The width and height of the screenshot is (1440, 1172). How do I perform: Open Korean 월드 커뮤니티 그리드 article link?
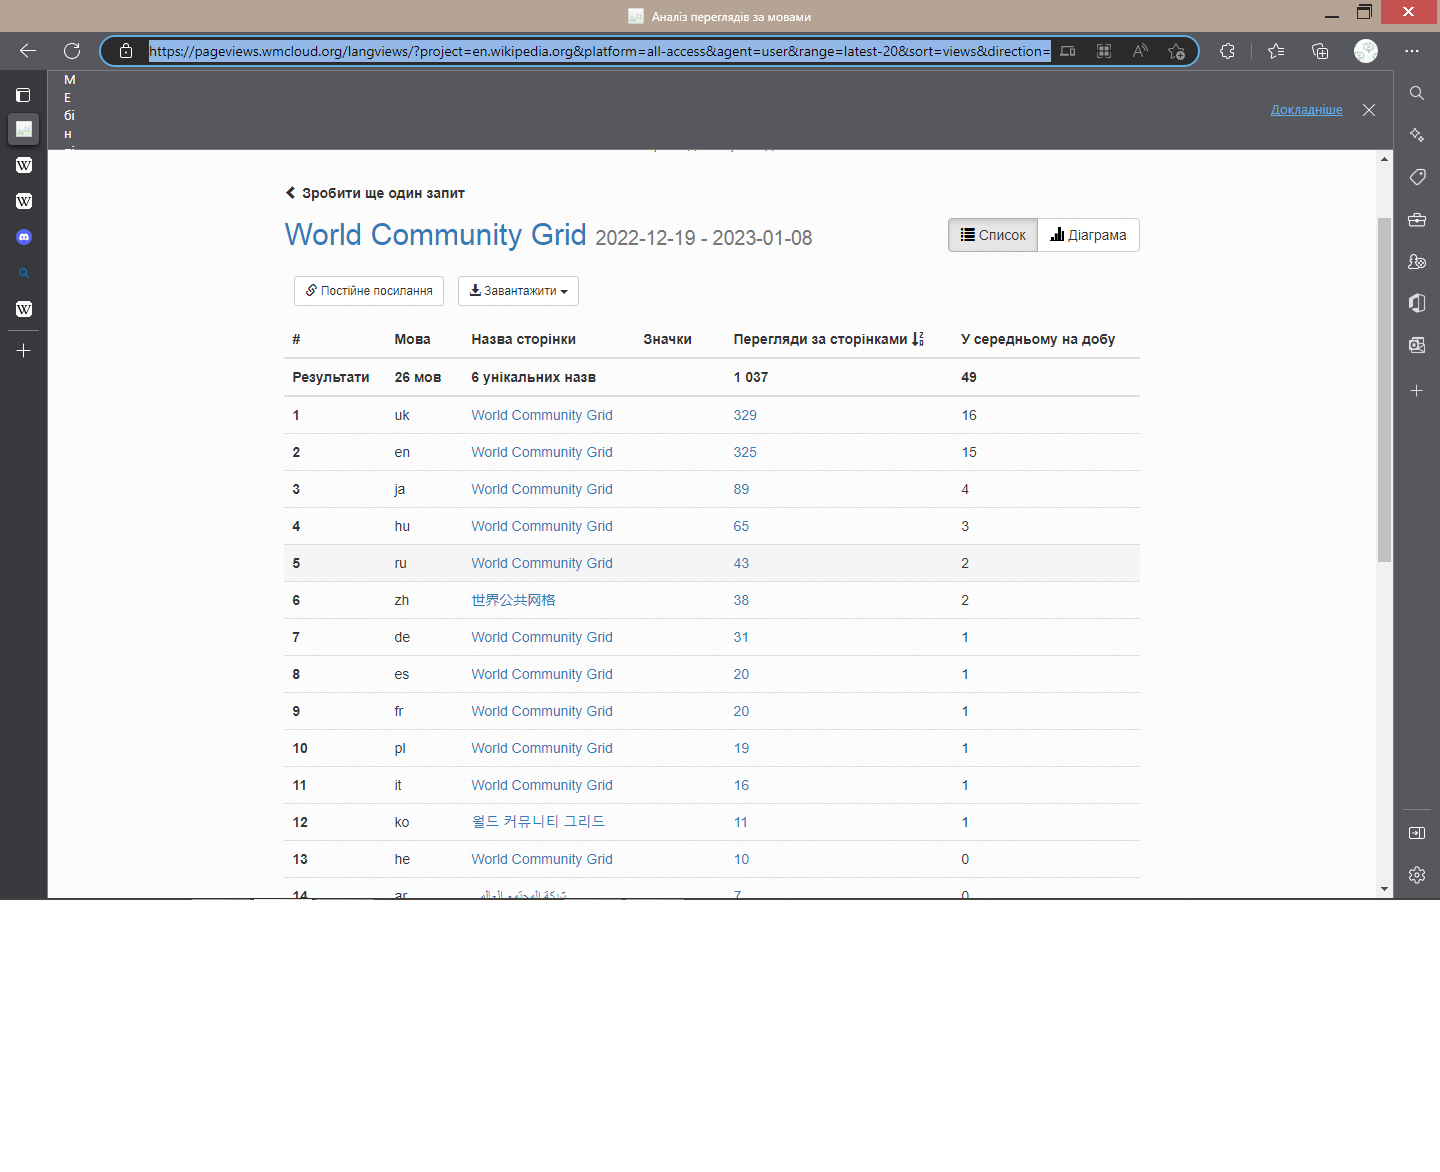pos(538,822)
